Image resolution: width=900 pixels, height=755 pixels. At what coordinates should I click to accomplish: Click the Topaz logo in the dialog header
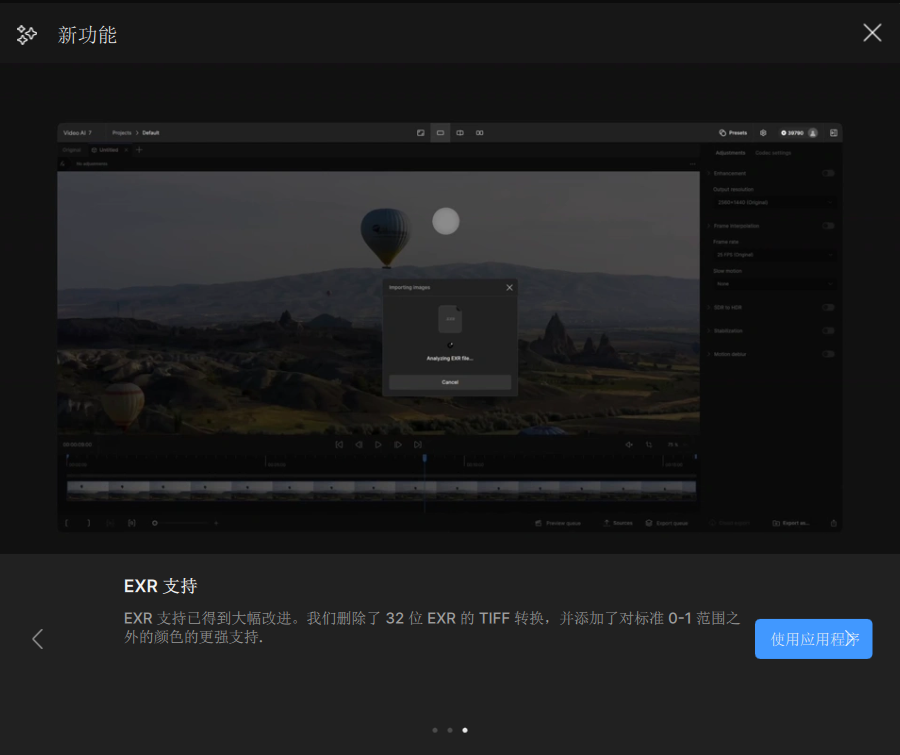(x=26, y=33)
